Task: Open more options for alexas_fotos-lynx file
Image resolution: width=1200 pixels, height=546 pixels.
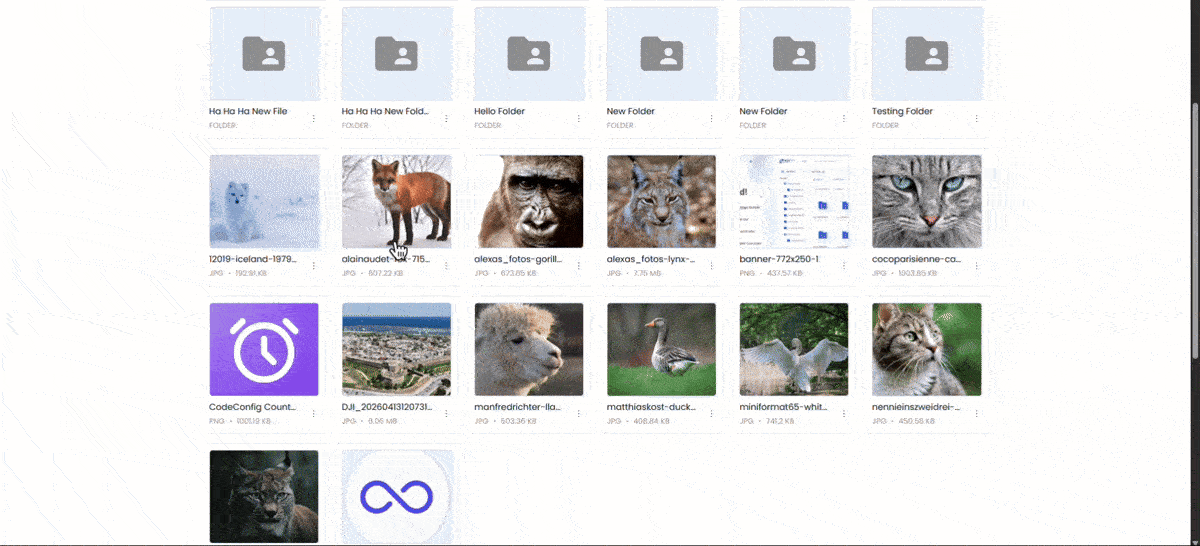Action: (x=711, y=266)
